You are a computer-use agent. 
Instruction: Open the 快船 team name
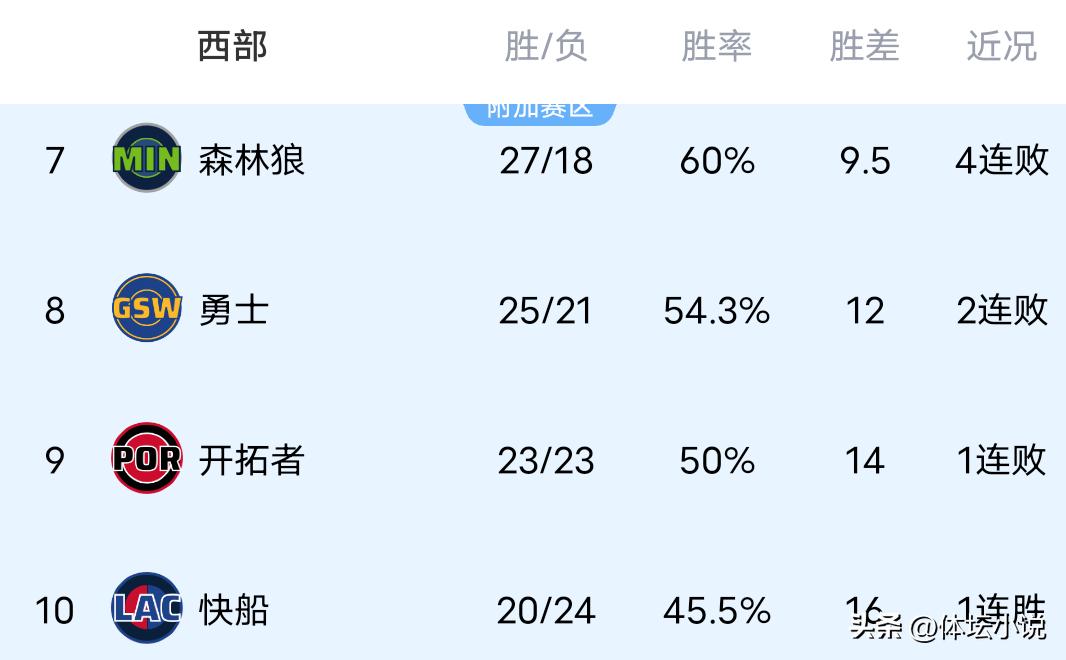[234, 610]
